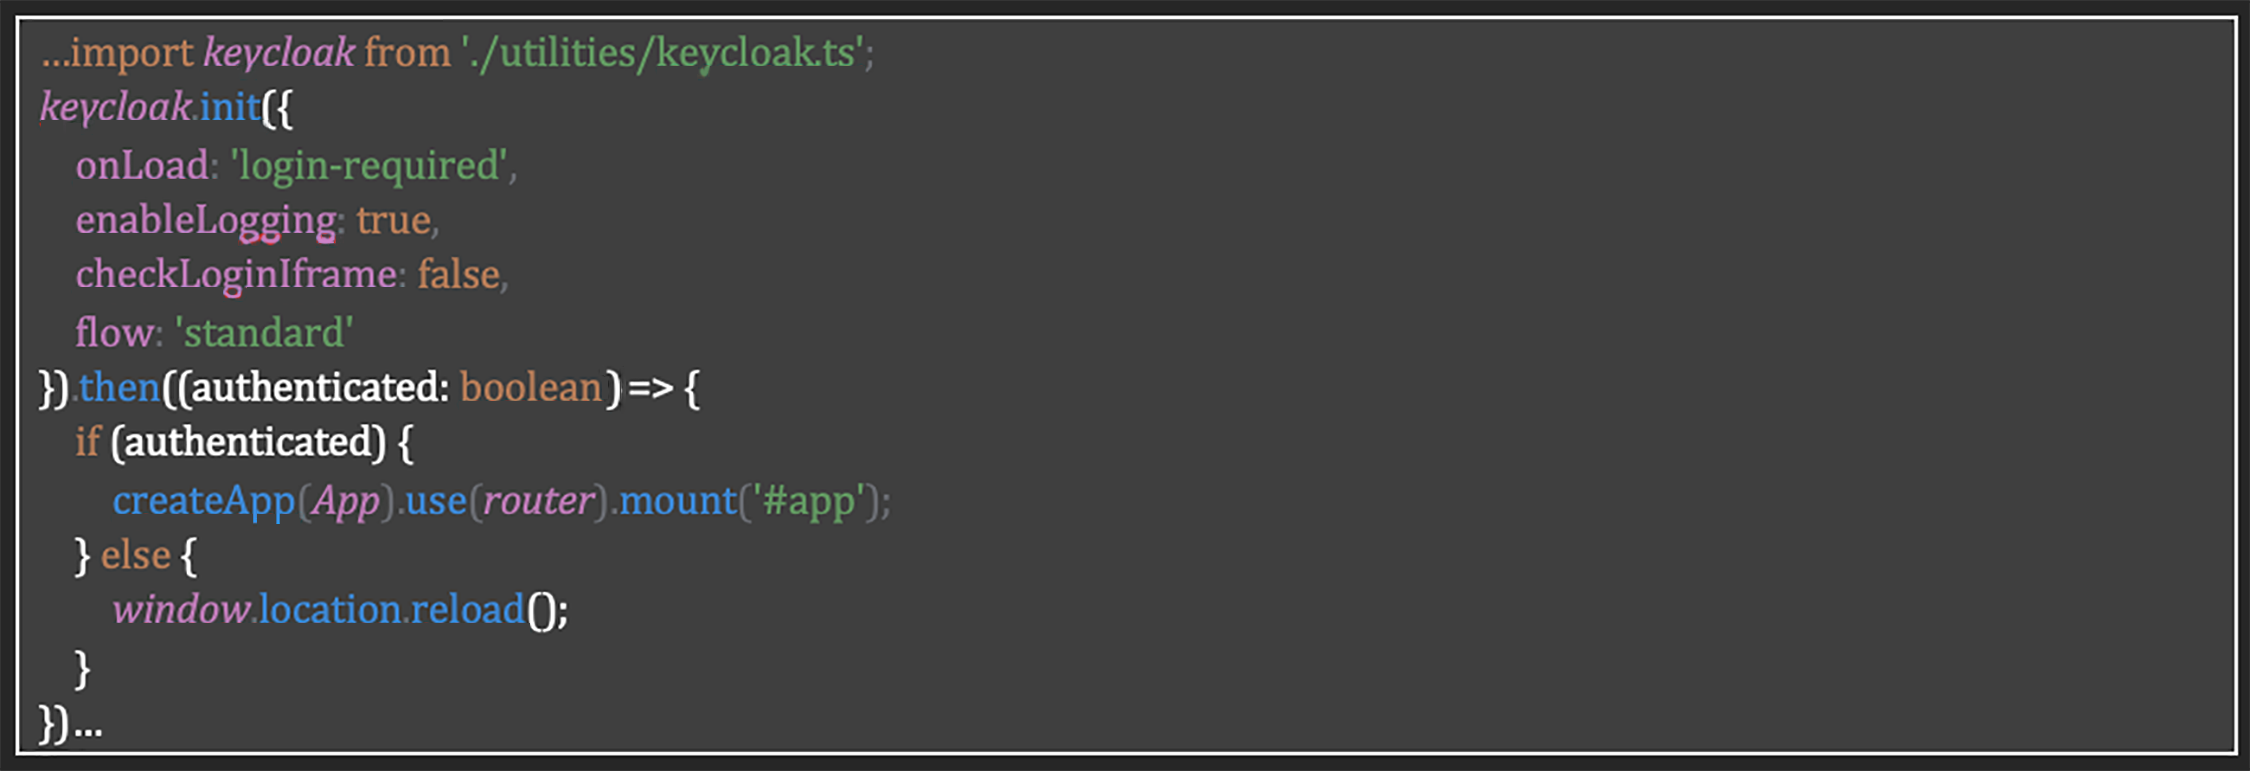
Task: Click the 'standard' string value
Action: (x=264, y=332)
